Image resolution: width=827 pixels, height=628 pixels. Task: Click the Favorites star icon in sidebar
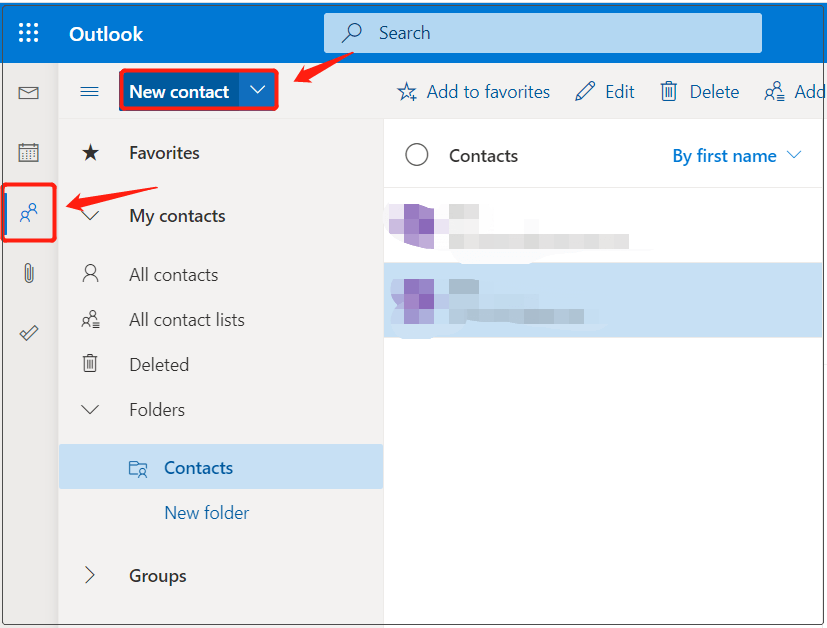(90, 153)
